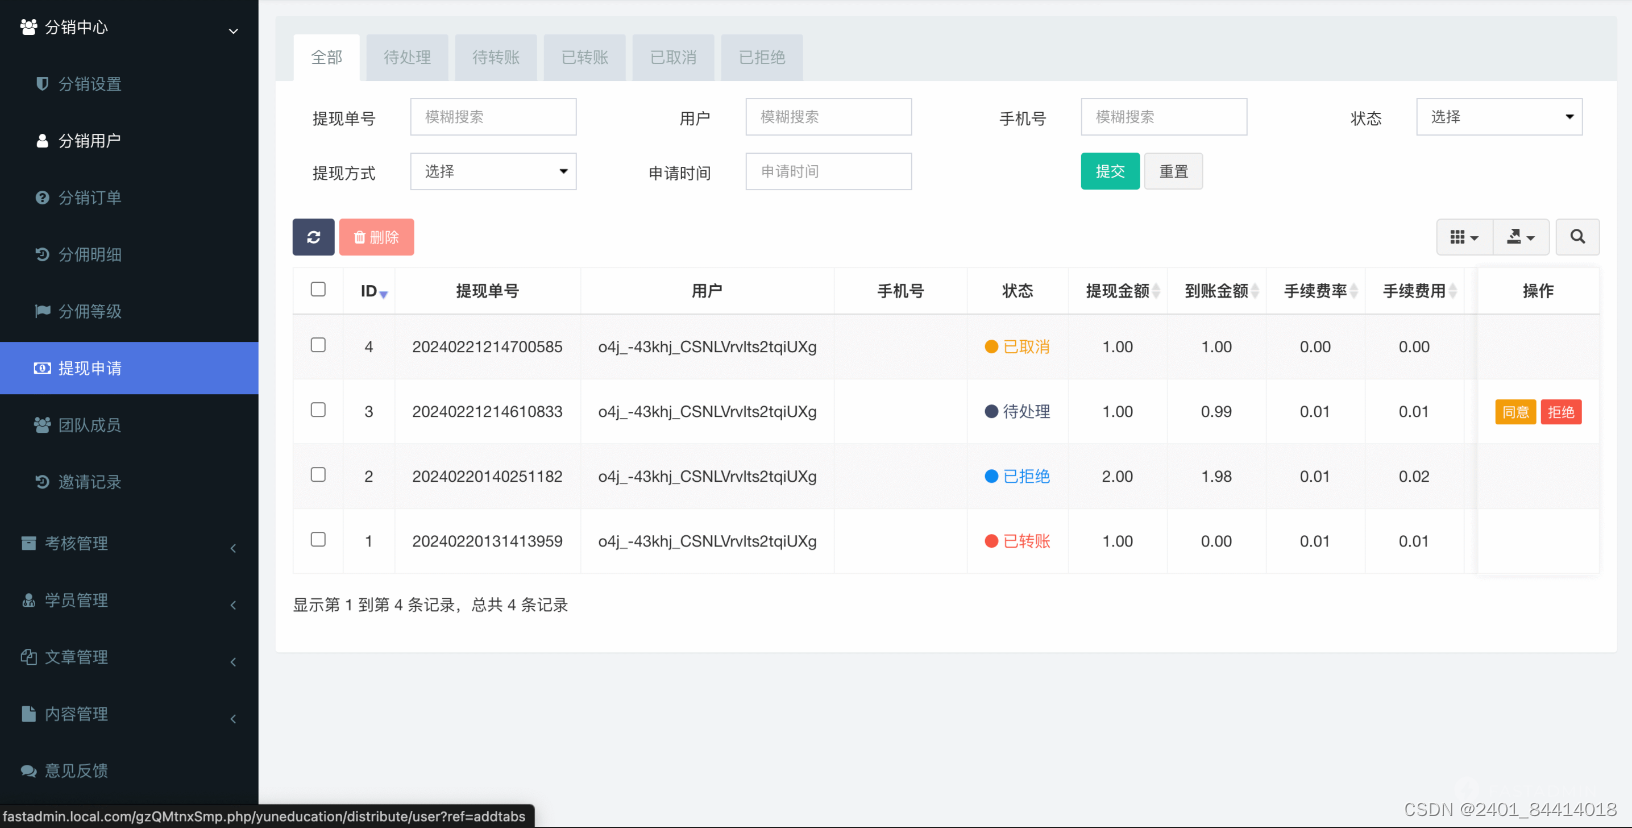
Task: Switch to the 待处理 tab
Action: click(407, 58)
